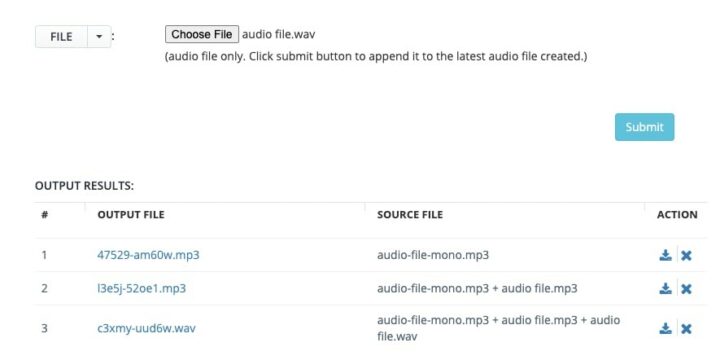Viewport: 720px width, 360px height.
Task: Click the # column header
Action: (x=45, y=214)
